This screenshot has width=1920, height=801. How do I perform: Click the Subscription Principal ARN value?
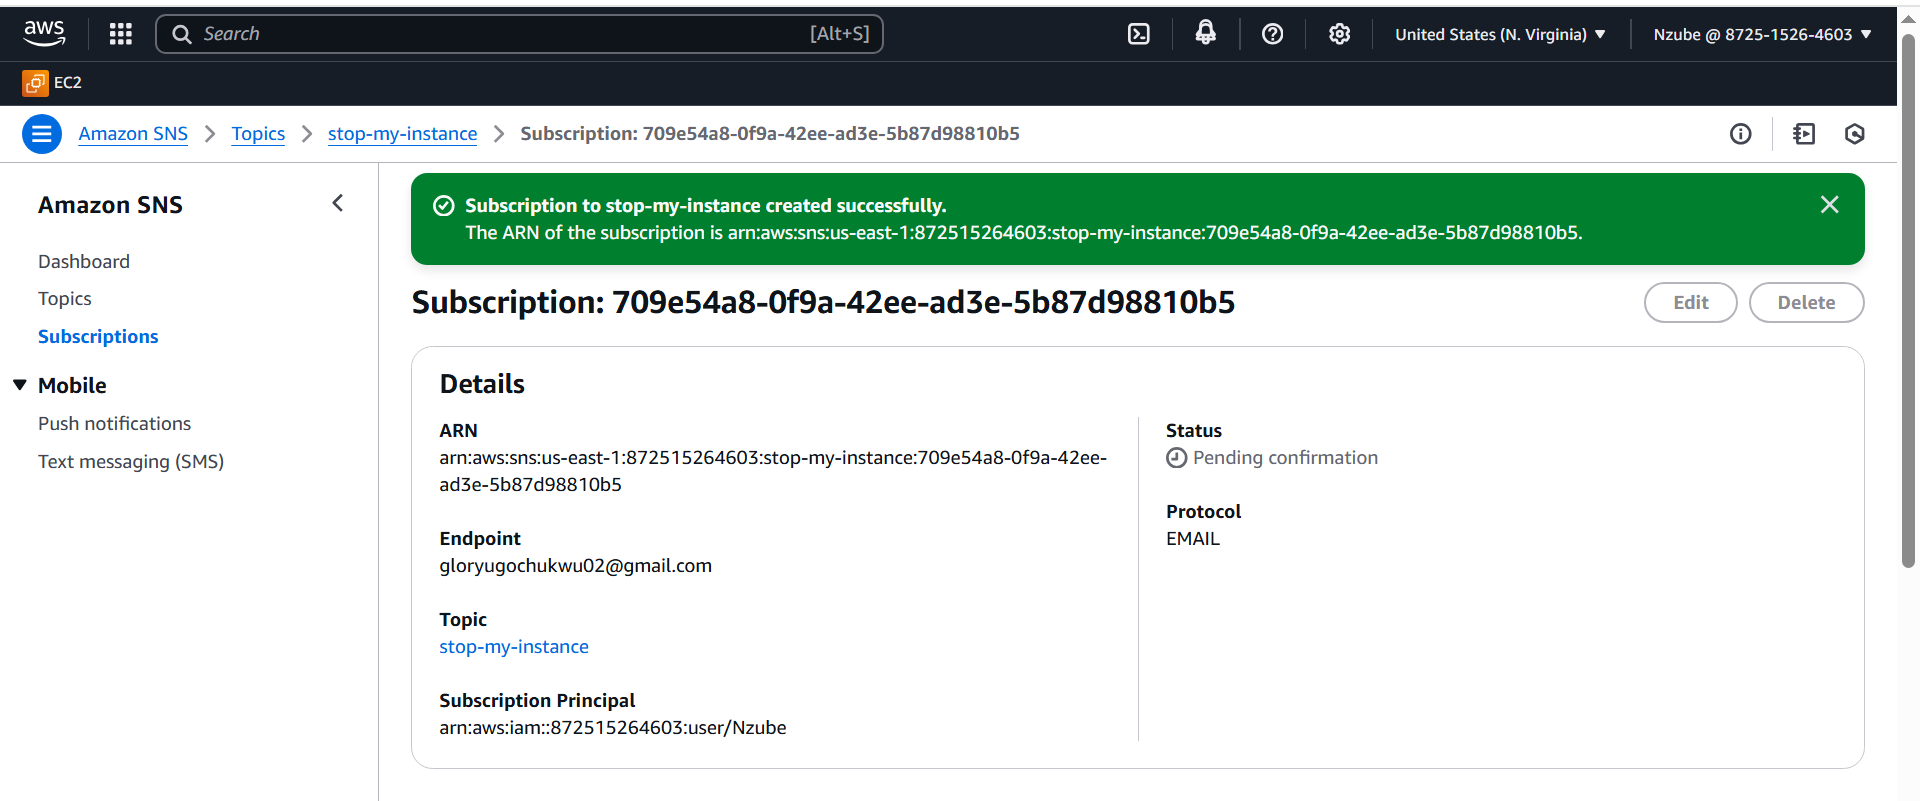(x=612, y=728)
